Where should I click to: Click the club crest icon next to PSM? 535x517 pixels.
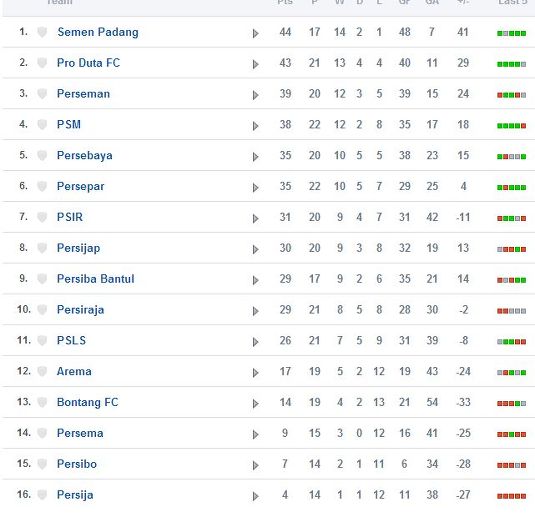(x=42, y=125)
